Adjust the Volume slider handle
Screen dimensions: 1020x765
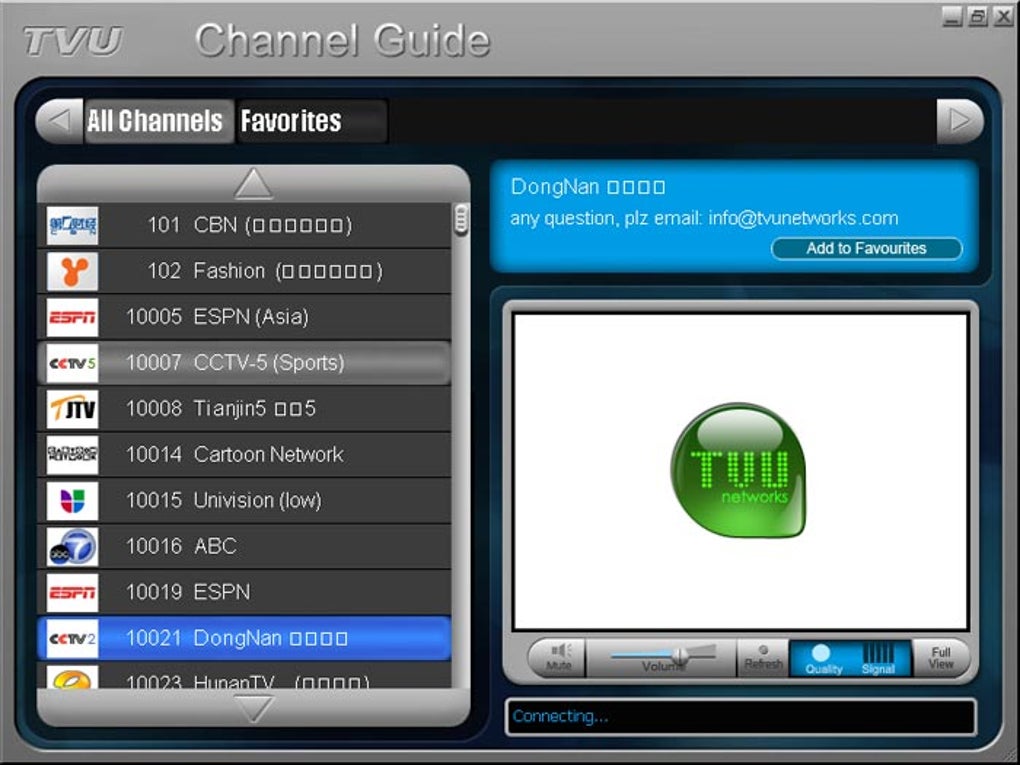click(680, 656)
